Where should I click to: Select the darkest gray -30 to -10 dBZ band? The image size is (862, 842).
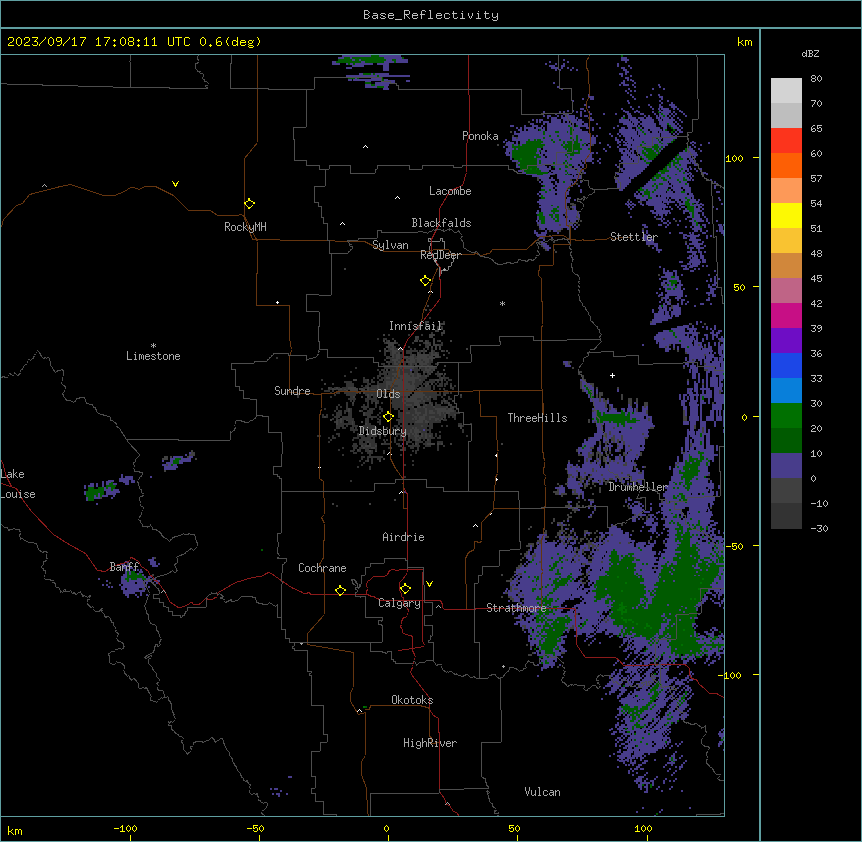pyautogui.click(x=786, y=516)
